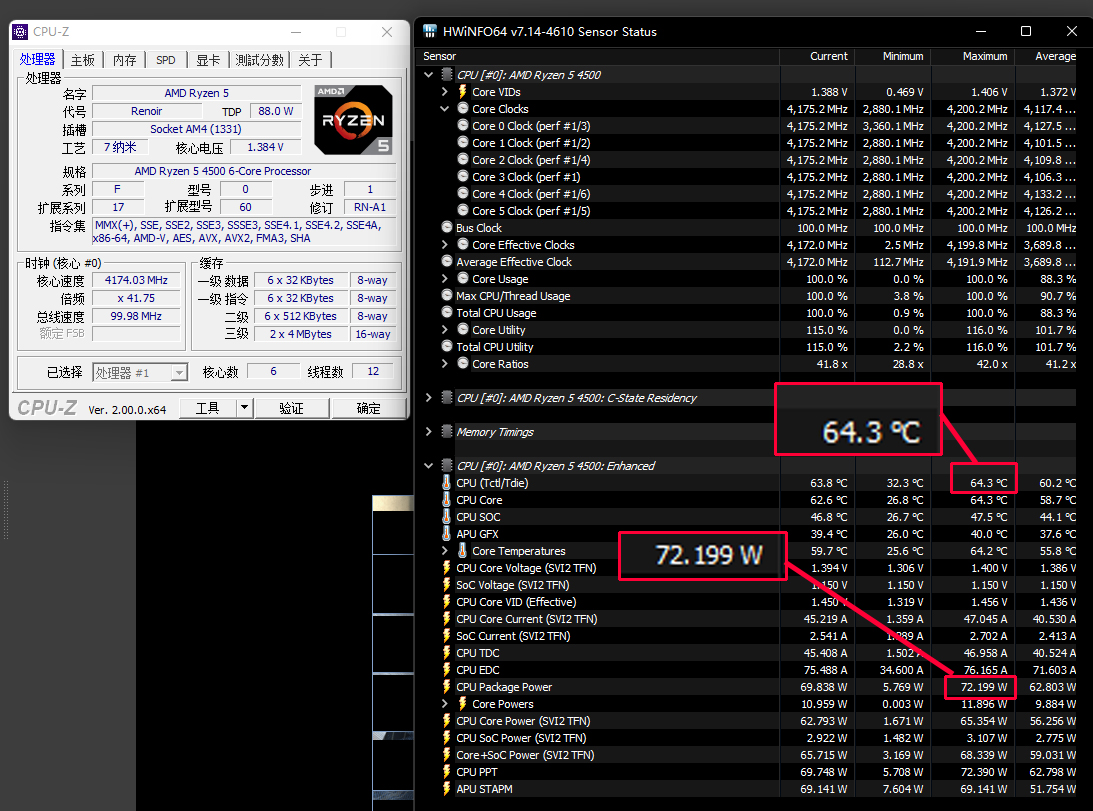1093x811 pixels.
Task: Click the CPU-Z title bar app icon
Action: [x=21, y=32]
